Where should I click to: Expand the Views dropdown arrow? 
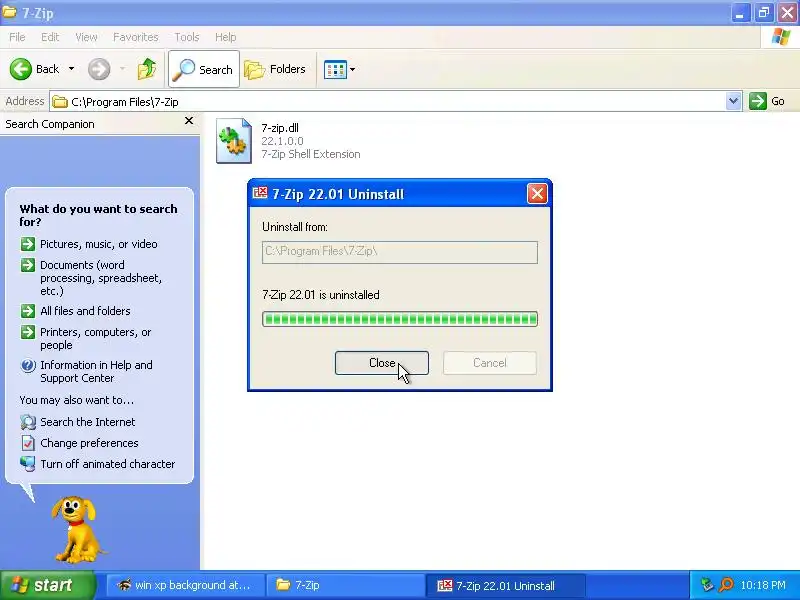click(x=353, y=69)
